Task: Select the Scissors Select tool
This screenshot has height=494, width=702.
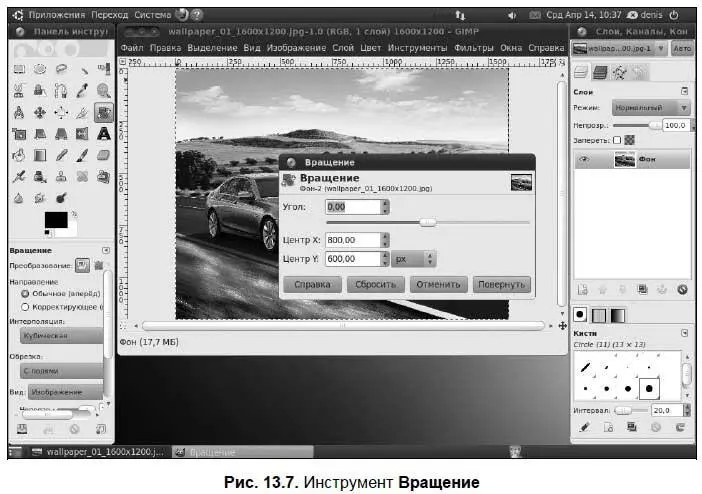Action: [x=19, y=90]
